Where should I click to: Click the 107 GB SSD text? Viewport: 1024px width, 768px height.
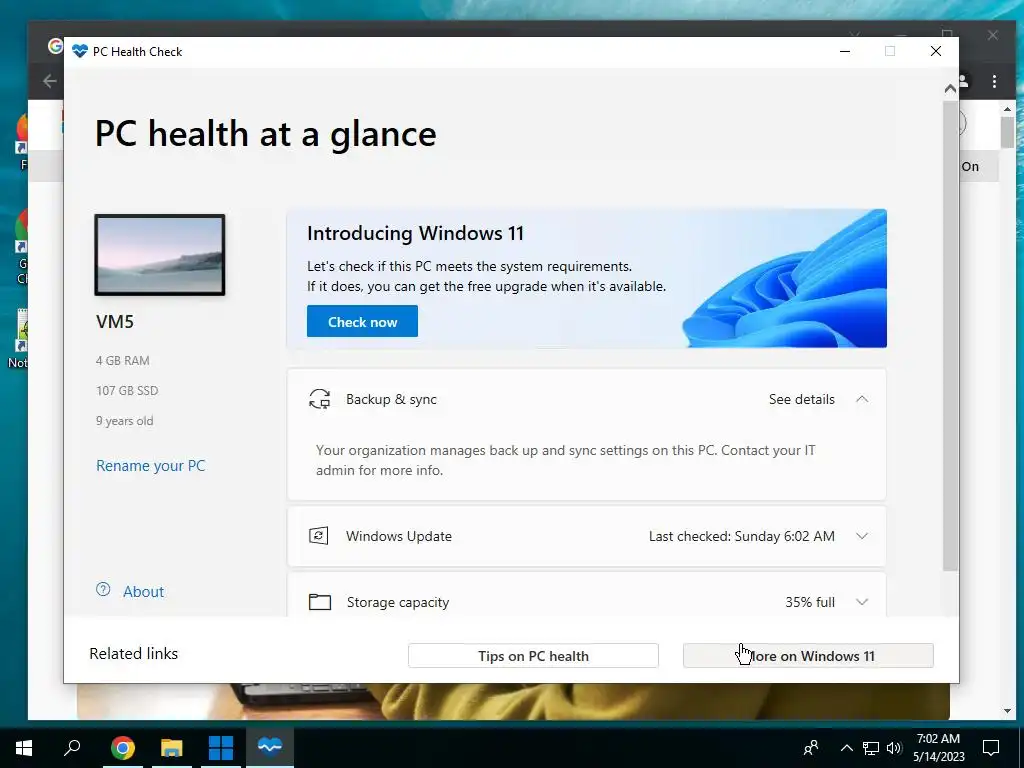pyautogui.click(x=127, y=391)
